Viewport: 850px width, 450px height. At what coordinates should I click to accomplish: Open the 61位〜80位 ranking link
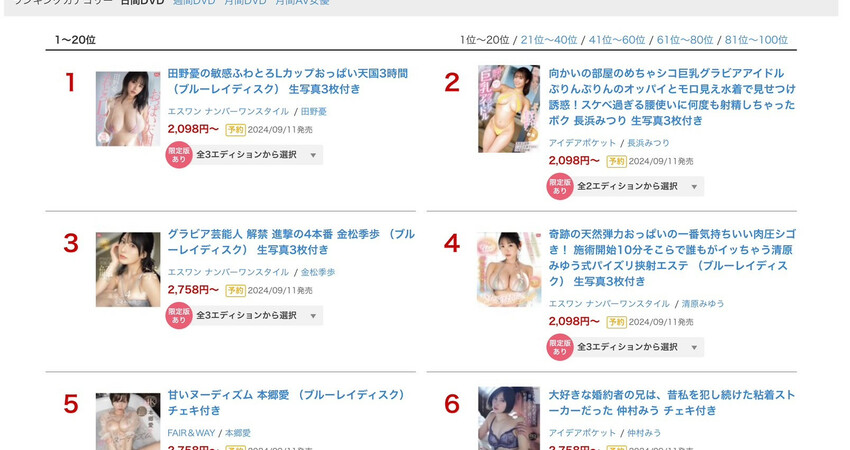(685, 40)
